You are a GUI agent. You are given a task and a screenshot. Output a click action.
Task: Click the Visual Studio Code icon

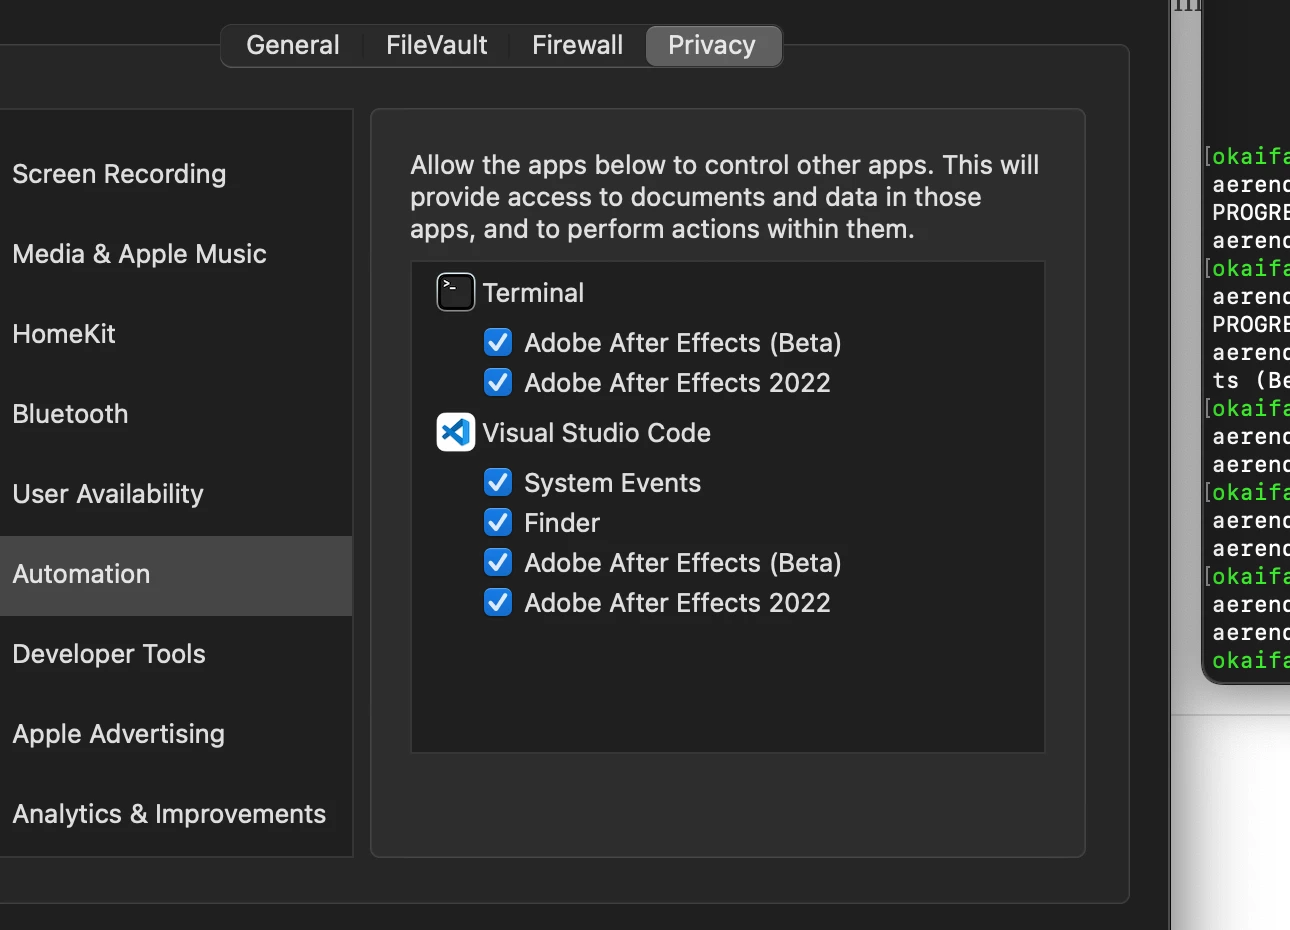pyautogui.click(x=455, y=432)
